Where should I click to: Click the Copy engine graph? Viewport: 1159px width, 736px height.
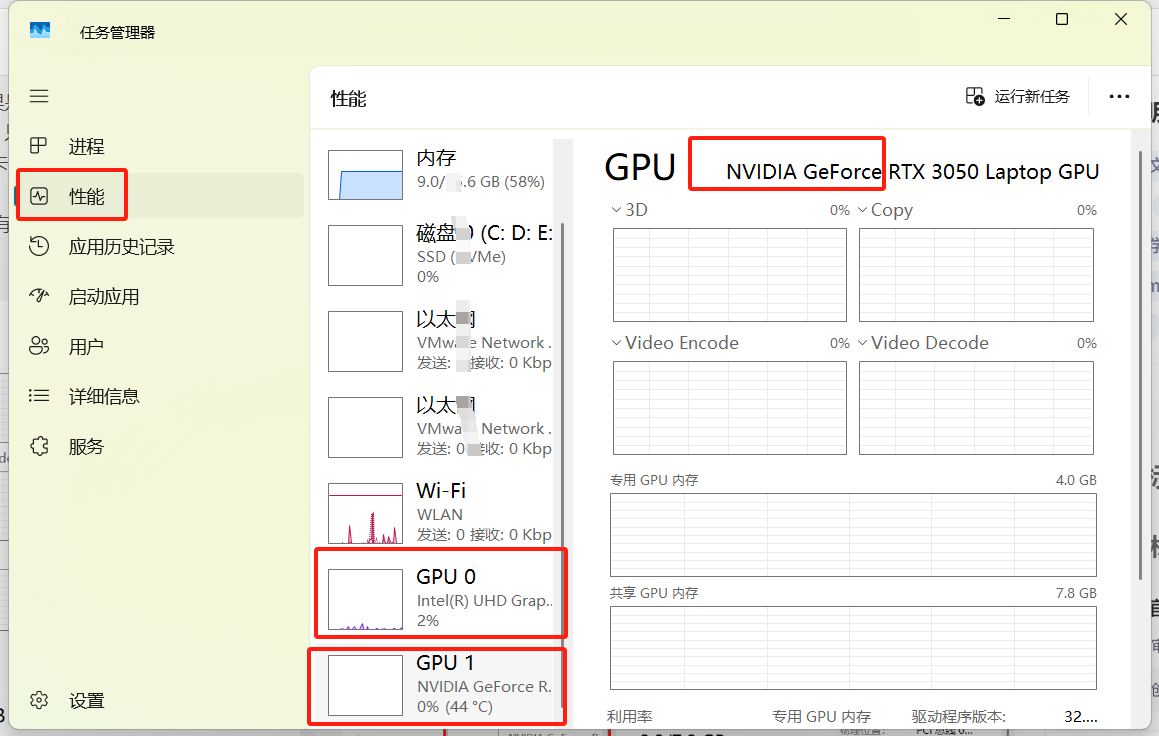point(976,275)
